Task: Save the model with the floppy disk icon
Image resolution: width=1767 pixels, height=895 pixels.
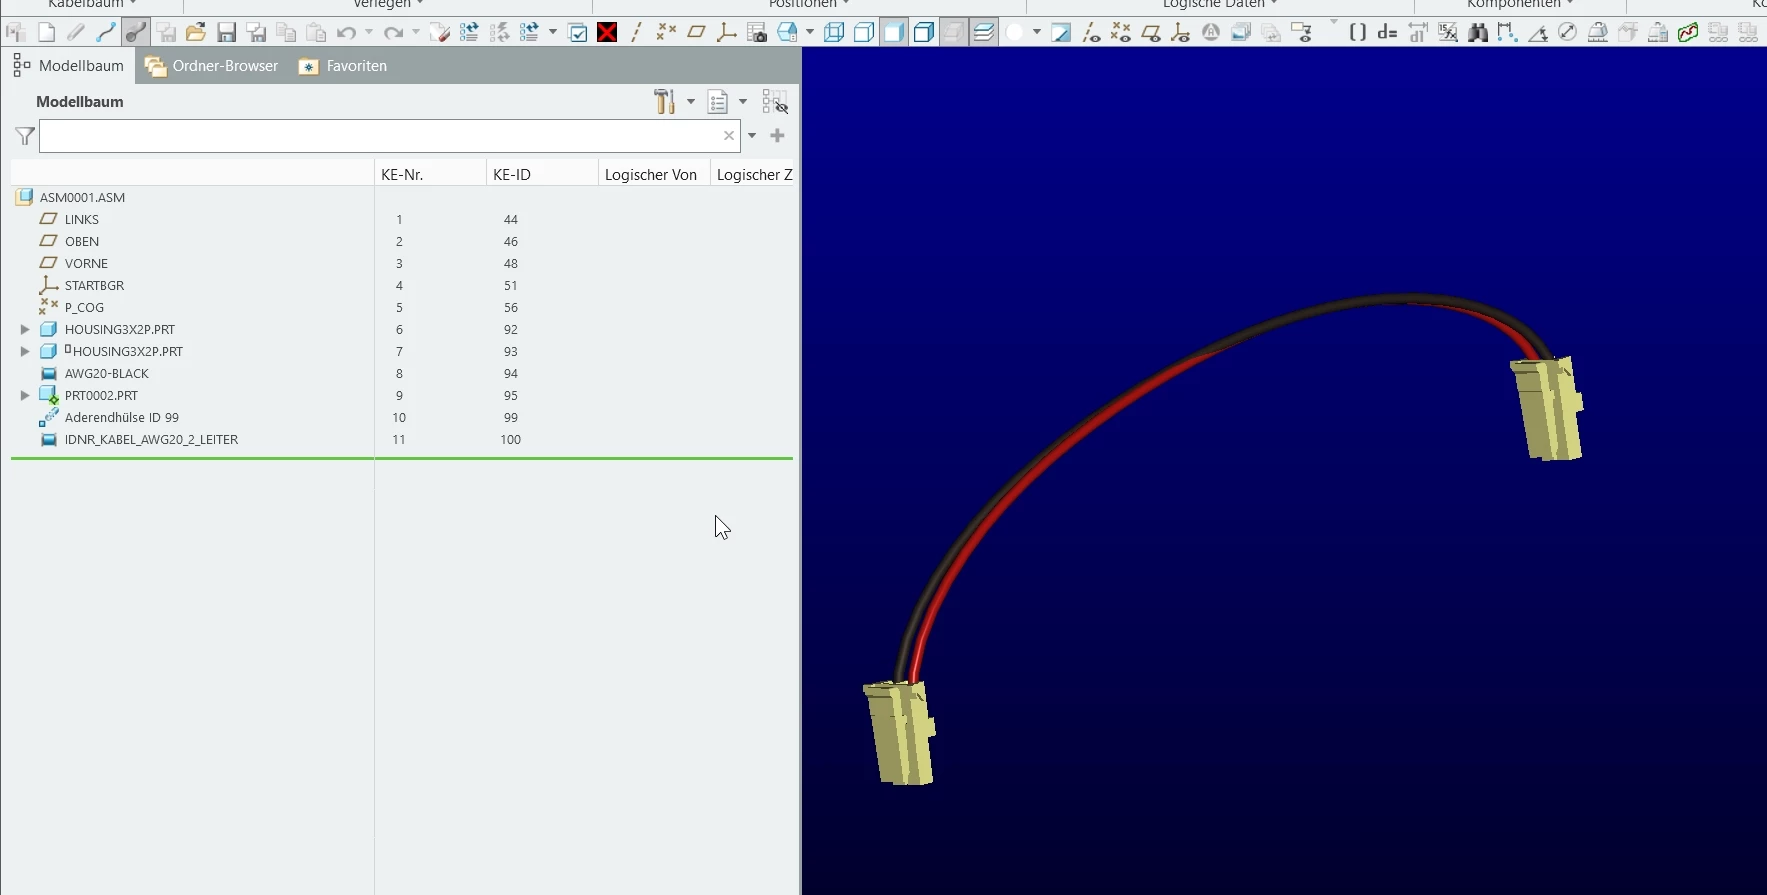Action: pyautogui.click(x=227, y=33)
